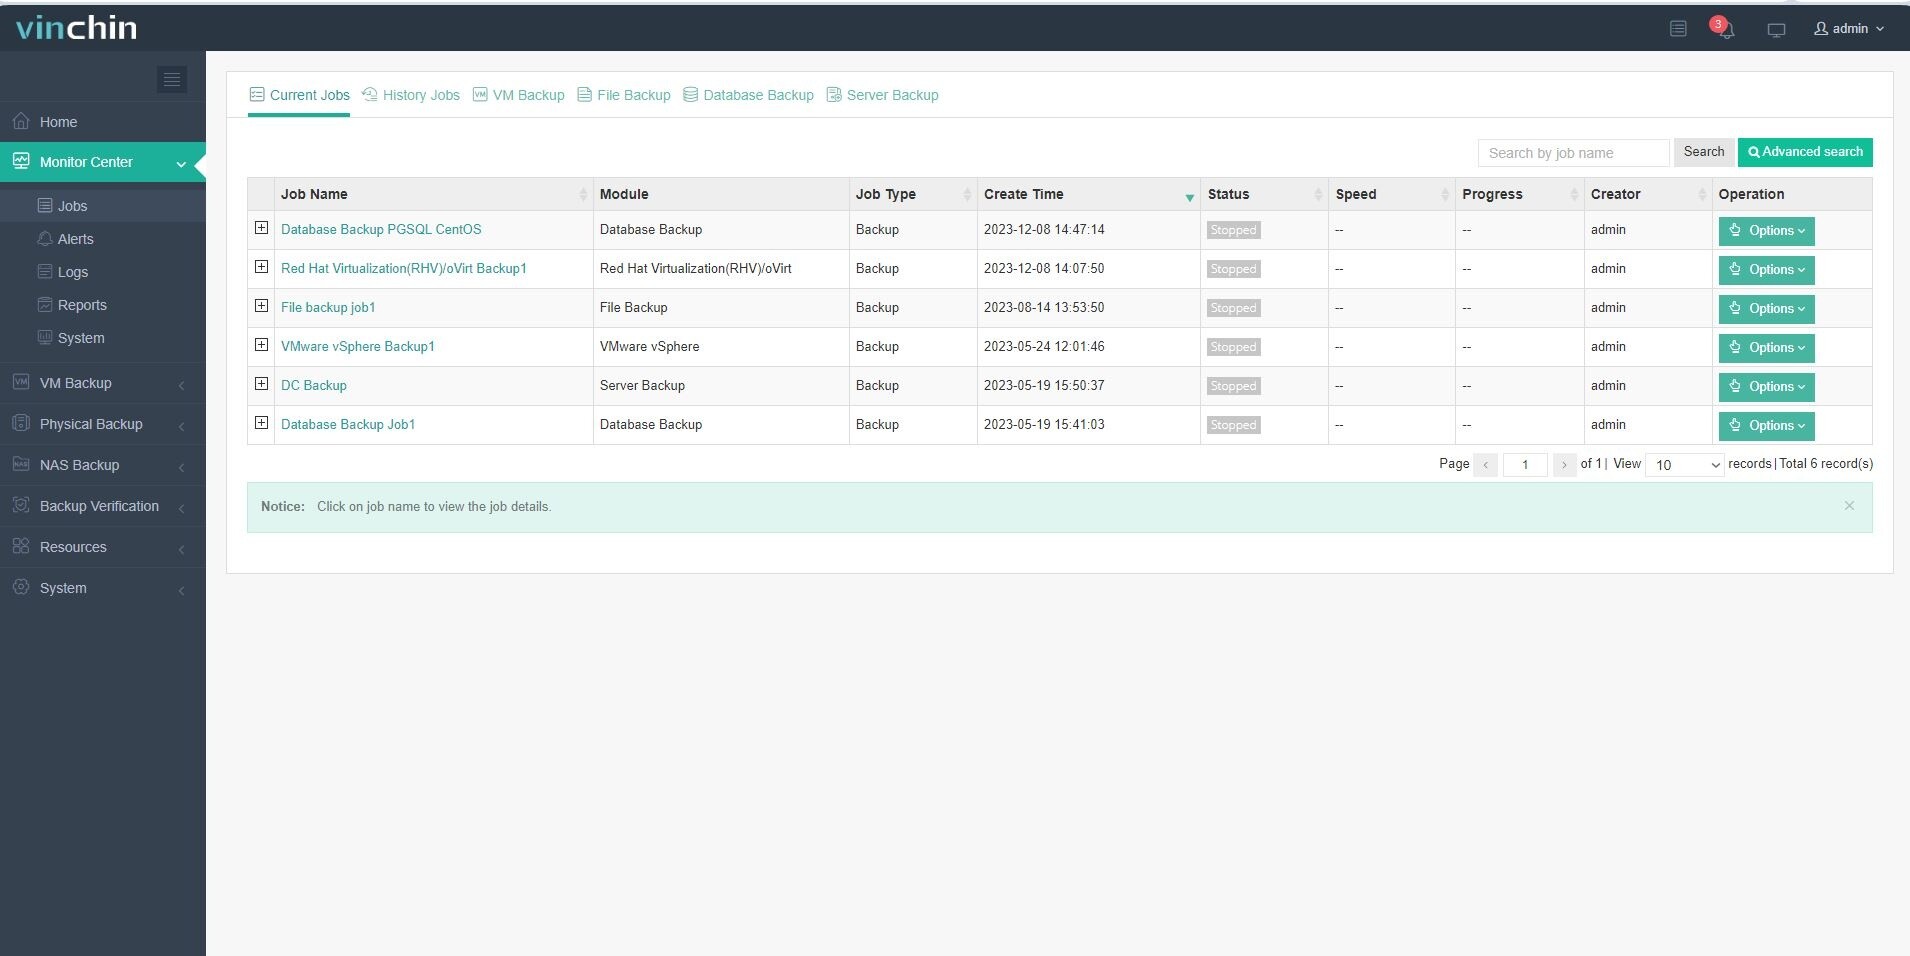Open Options for File backup job1

pos(1766,309)
